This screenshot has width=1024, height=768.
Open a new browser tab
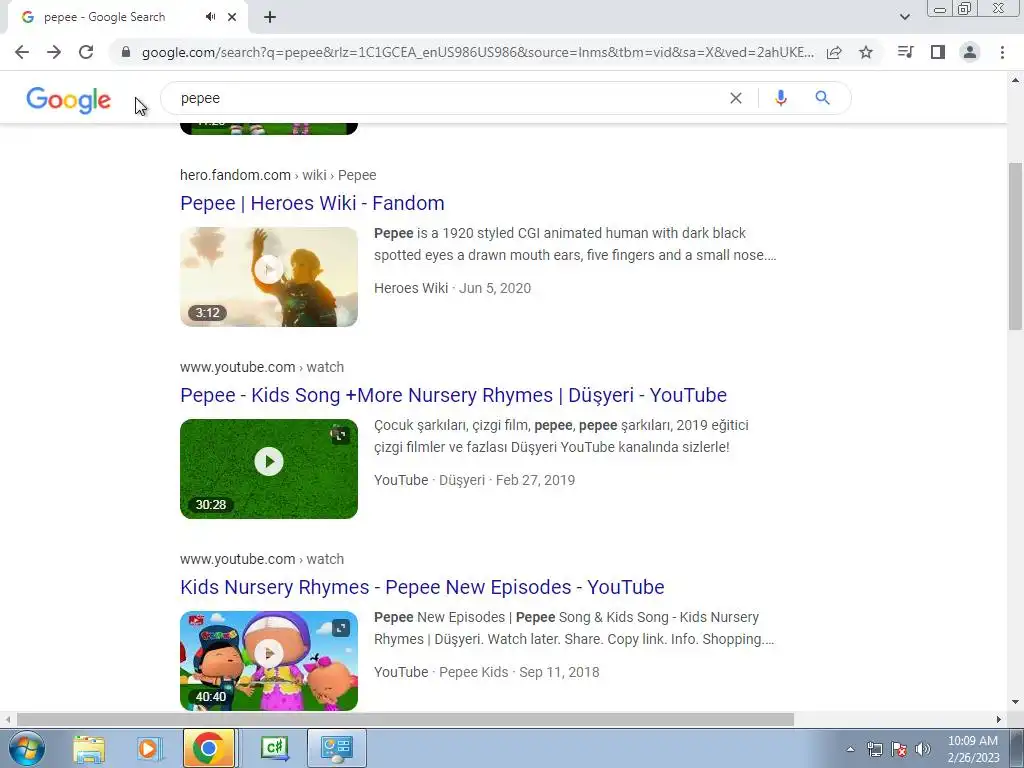point(270,17)
